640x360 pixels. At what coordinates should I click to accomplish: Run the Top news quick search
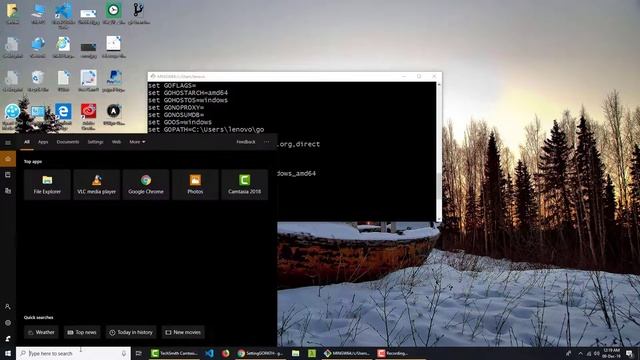[x=82, y=332]
